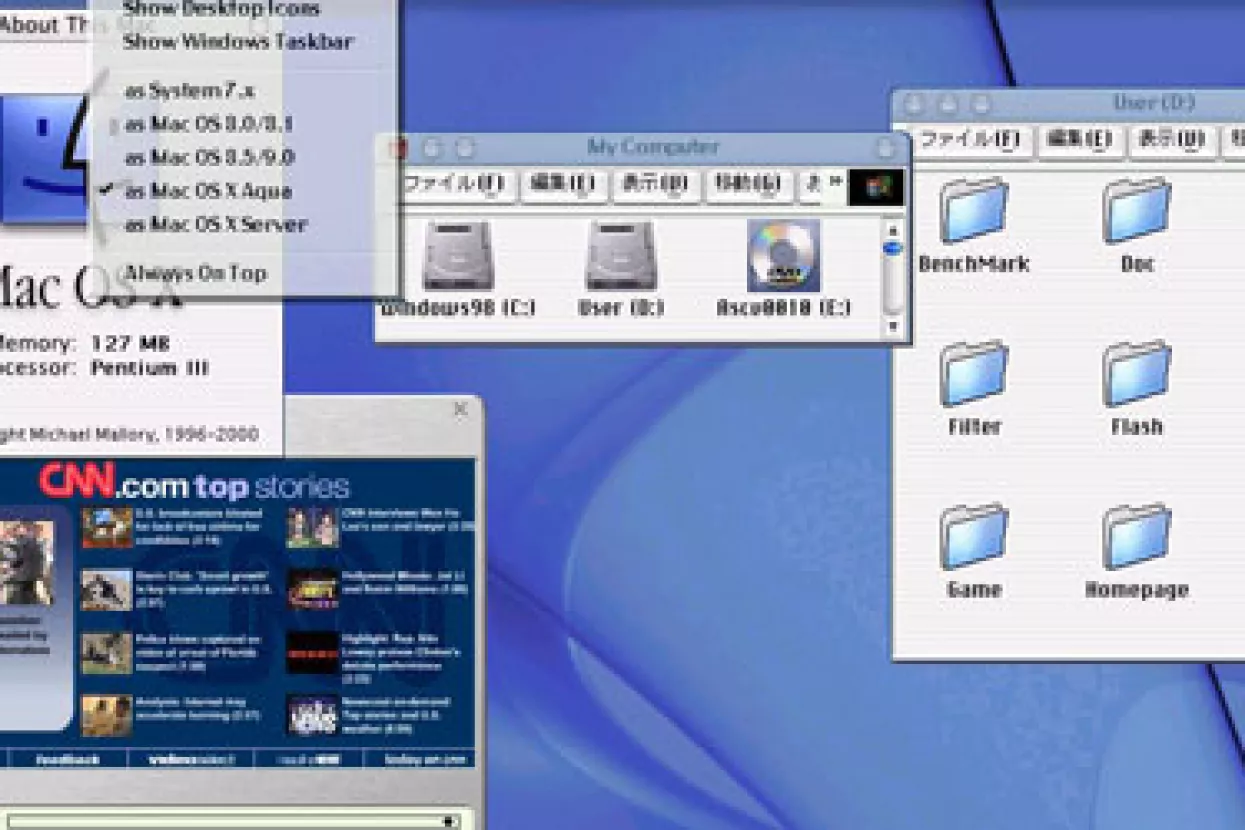Expand the » toolbar overflow in My Computer
1245x830 pixels.
(x=836, y=183)
